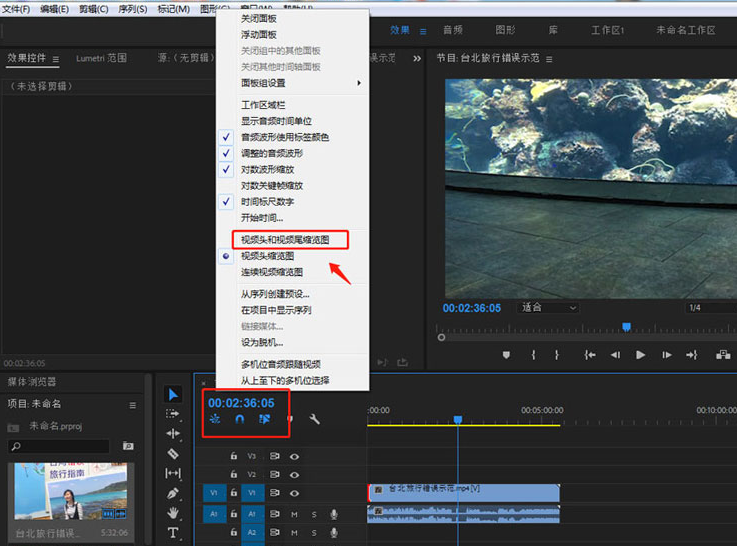Mute audio track A1
The width and height of the screenshot is (737, 546).
[295, 514]
